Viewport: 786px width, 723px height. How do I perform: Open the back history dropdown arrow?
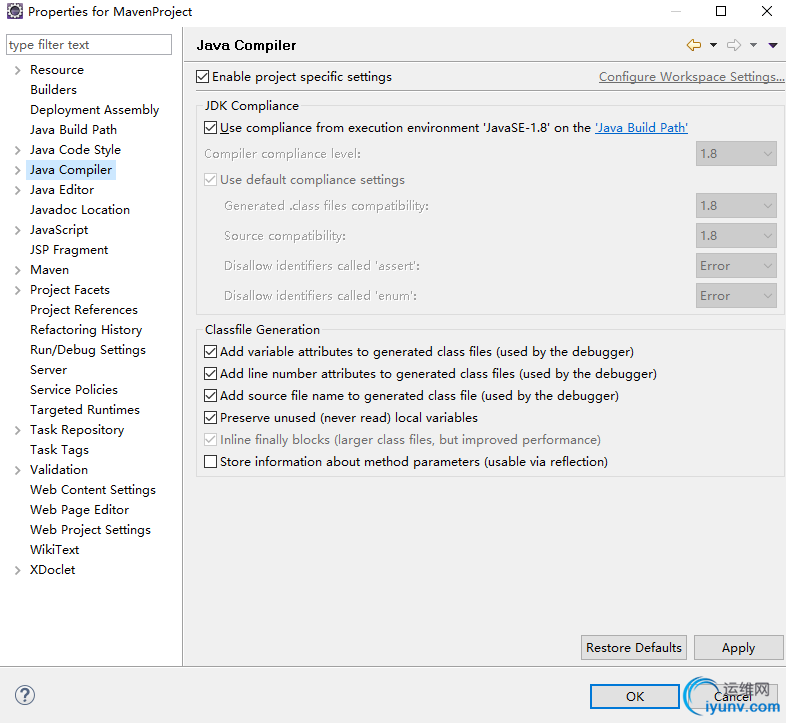tap(713, 45)
